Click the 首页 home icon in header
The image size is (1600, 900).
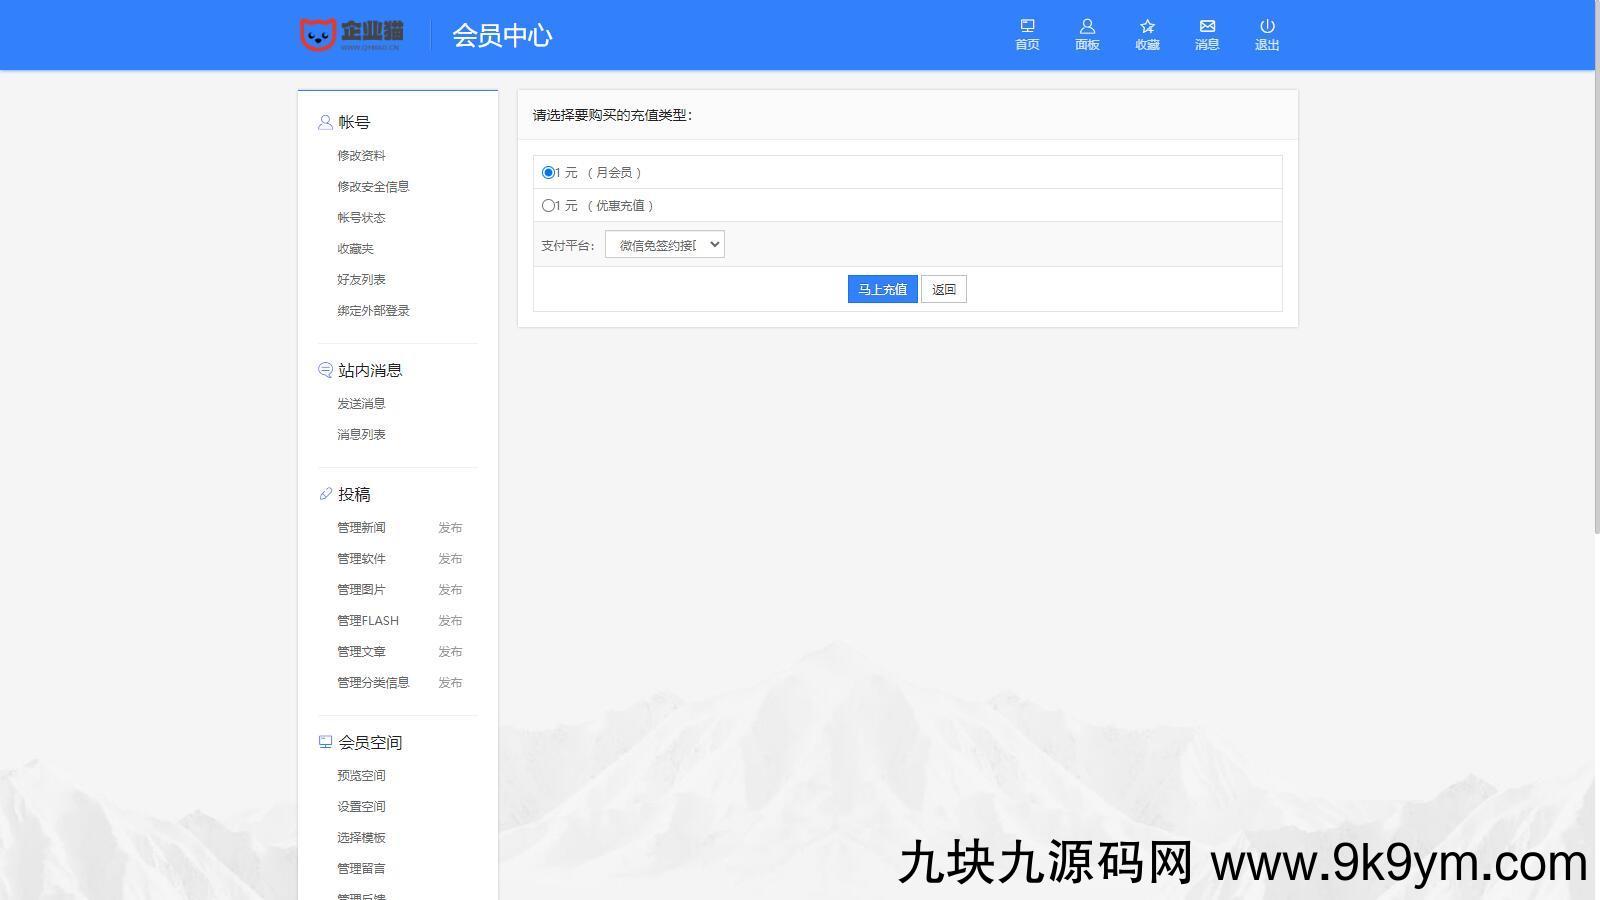coord(1027,27)
